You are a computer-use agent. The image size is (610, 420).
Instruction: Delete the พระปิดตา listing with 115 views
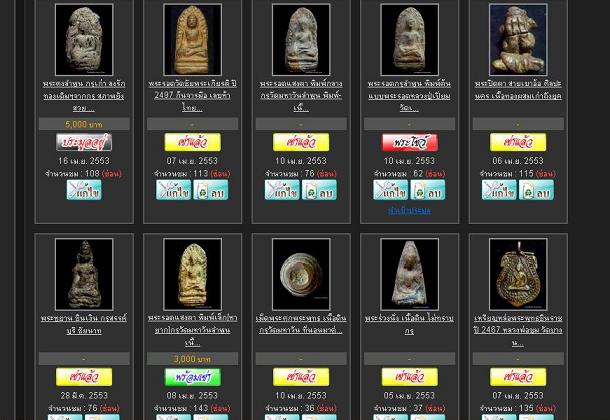coord(536,190)
